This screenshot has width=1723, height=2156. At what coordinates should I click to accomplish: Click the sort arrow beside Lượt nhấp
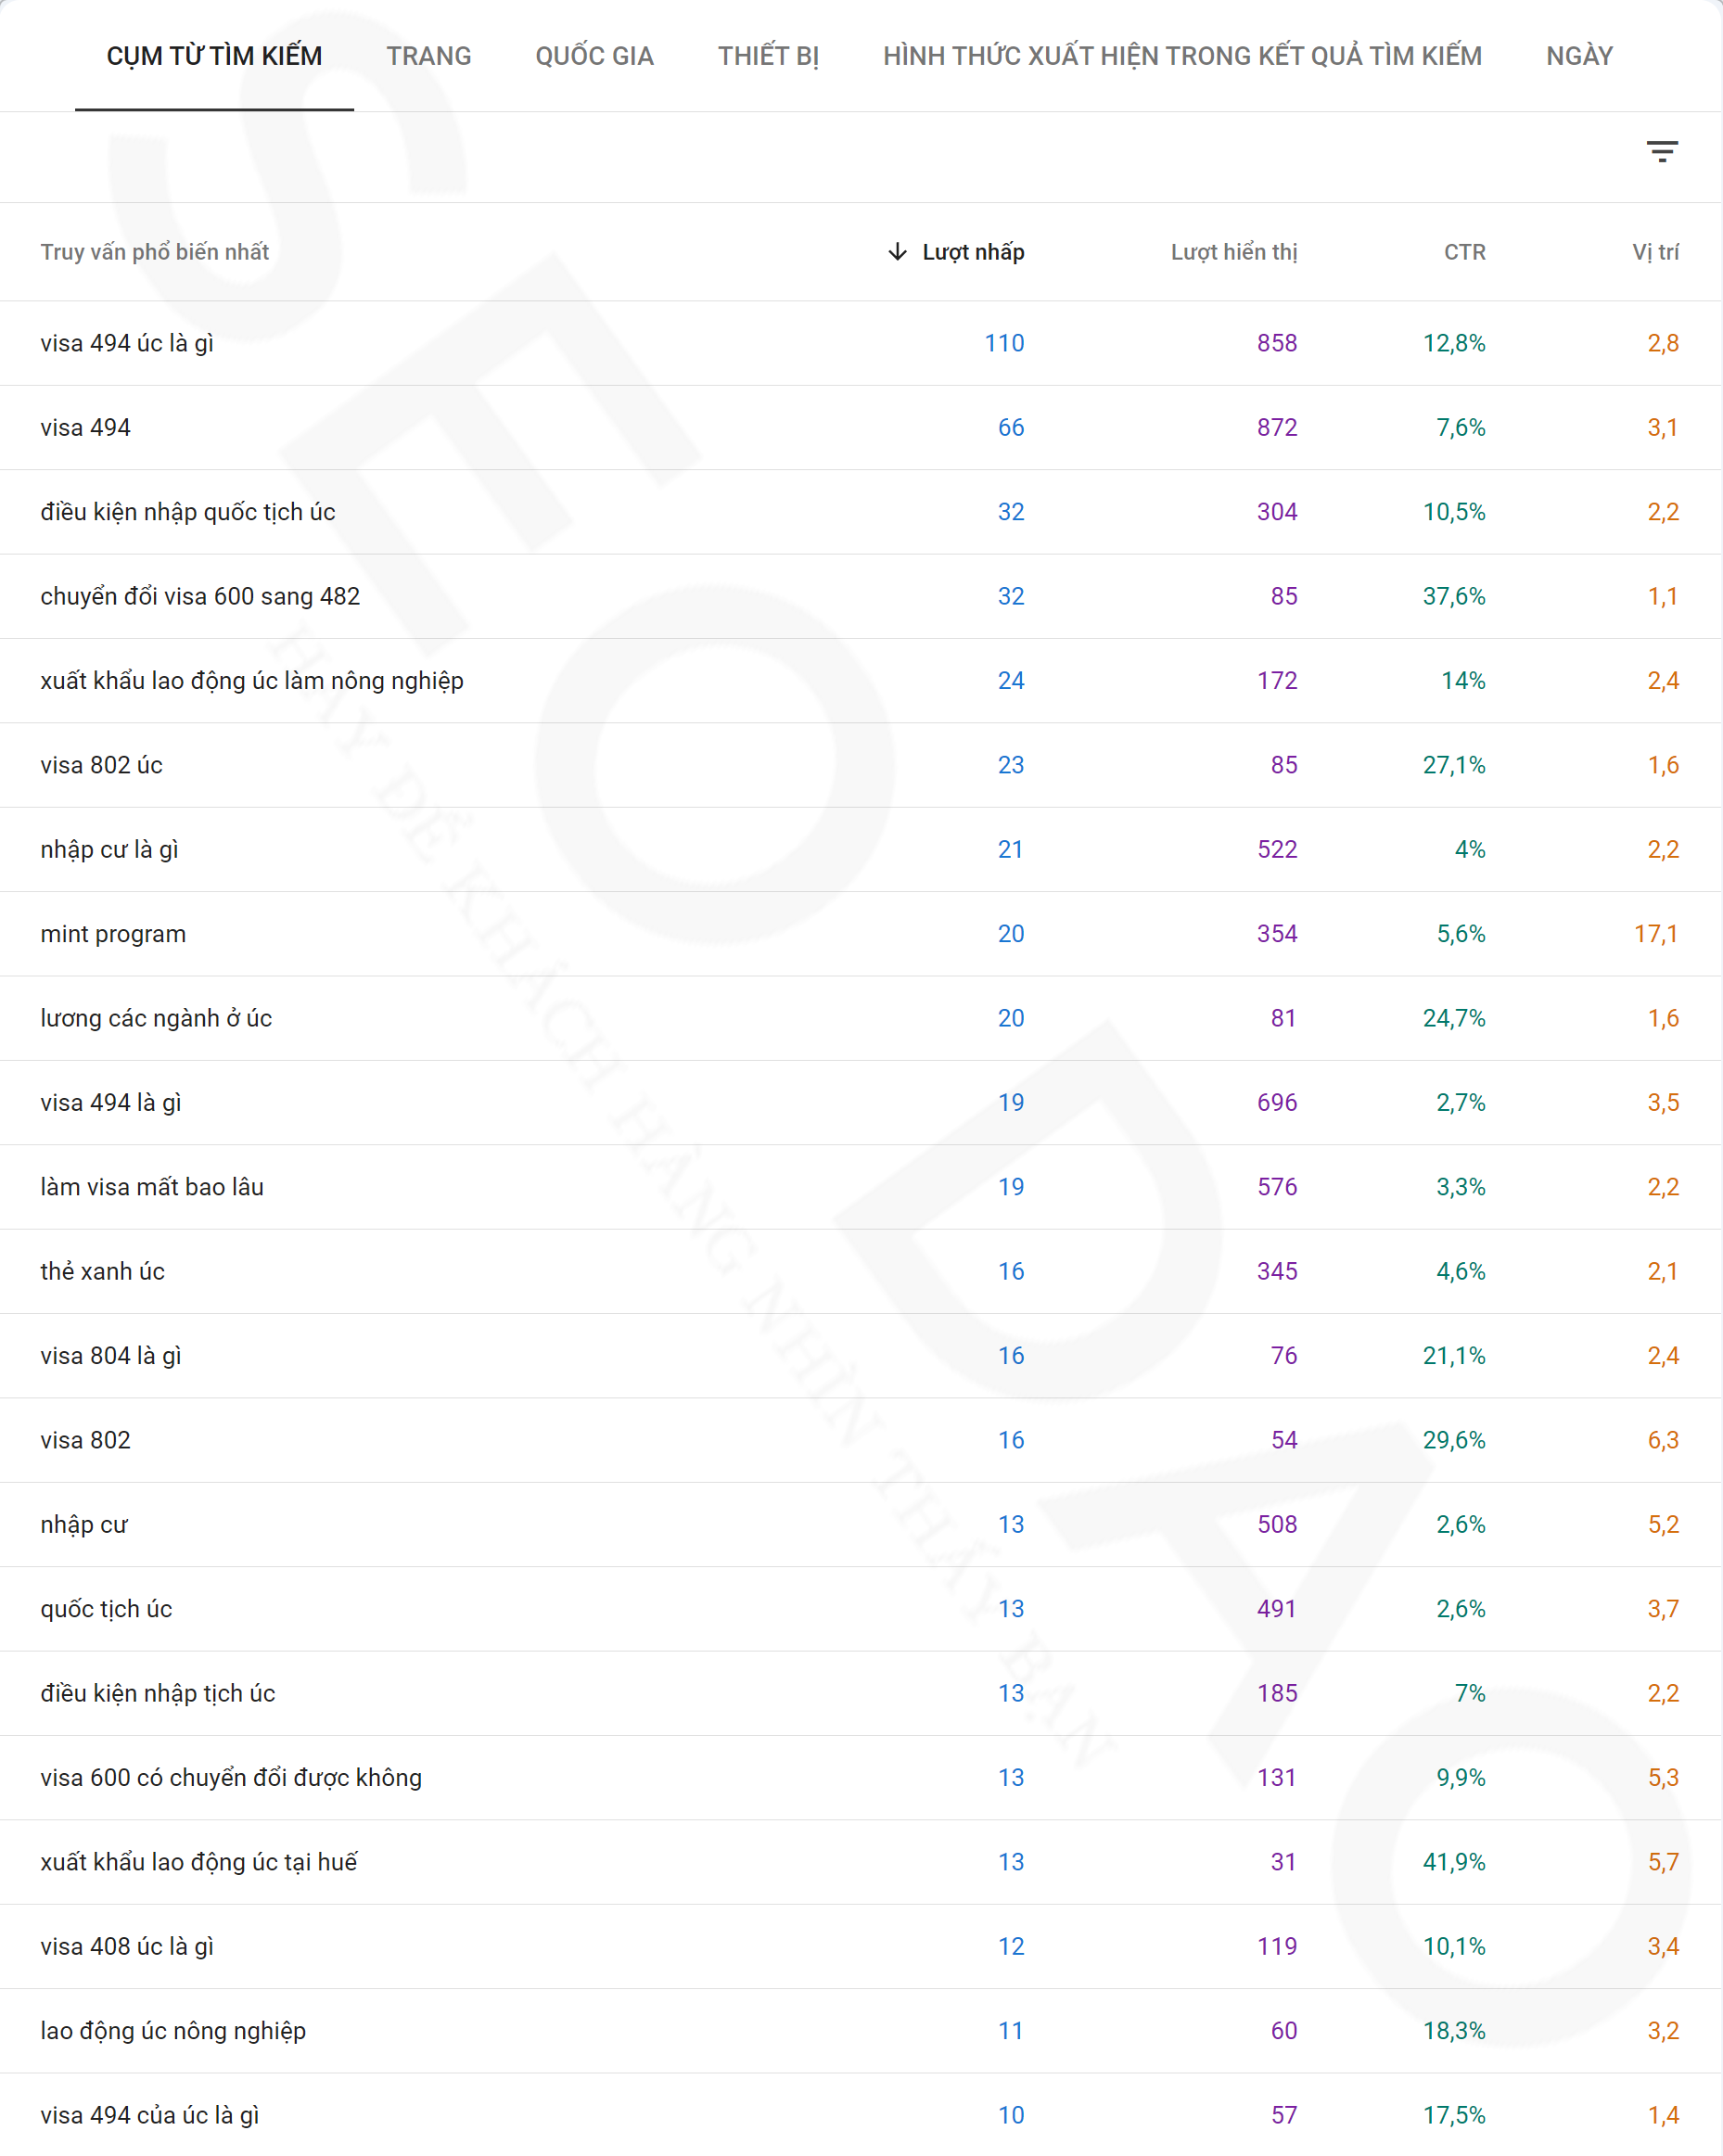coord(897,252)
